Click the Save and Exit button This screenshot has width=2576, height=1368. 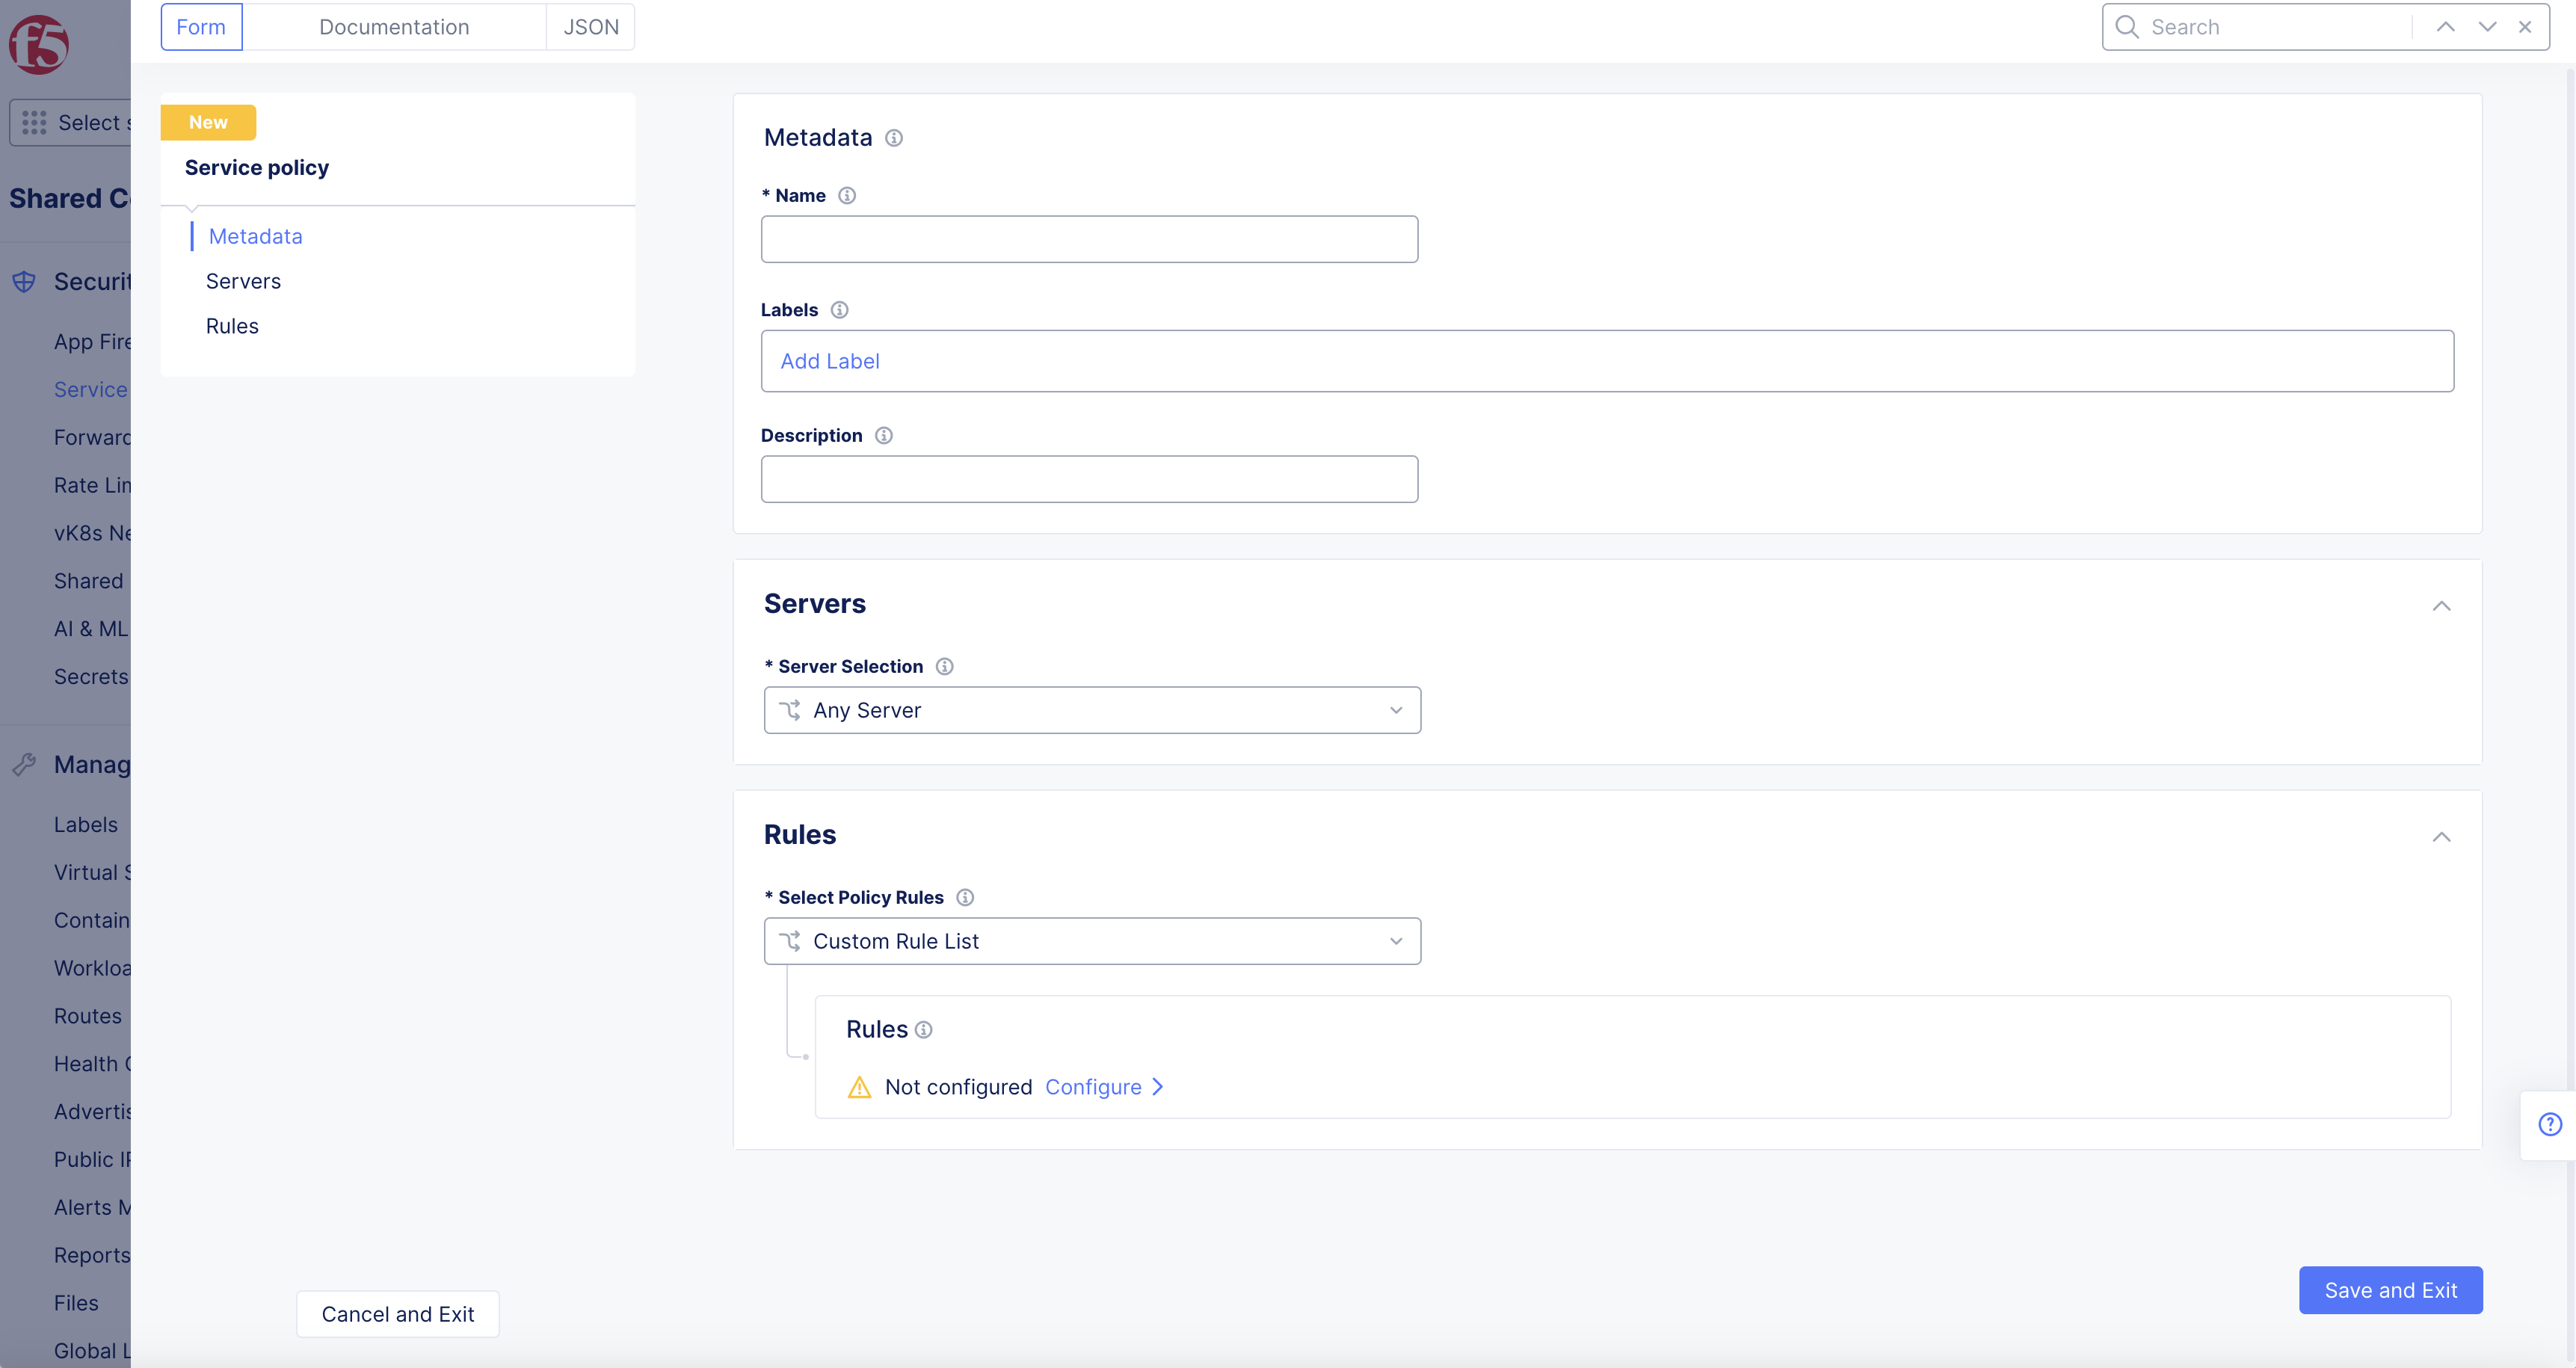pyautogui.click(x=2390, y=1290)
